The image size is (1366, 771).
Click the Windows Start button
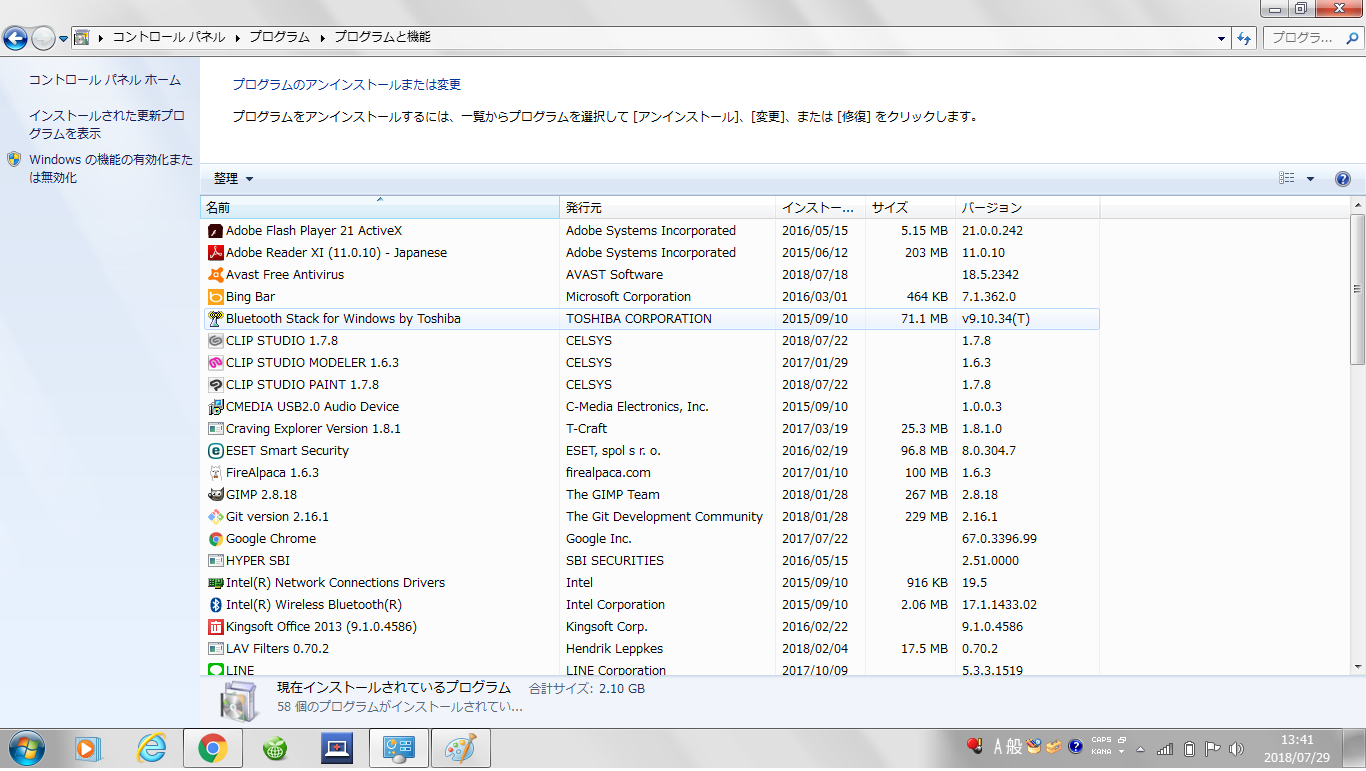click(x=25, y=748)
